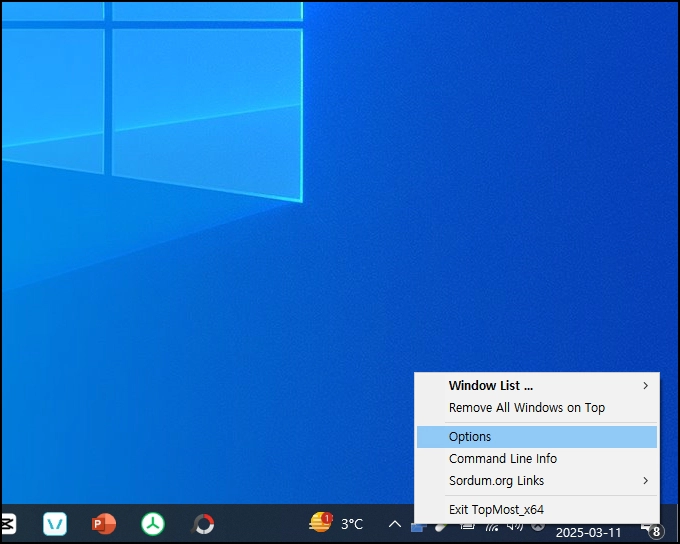Click the 3°C temperature reading
This screenshot has width=680, height=544.
click(352, 524)
